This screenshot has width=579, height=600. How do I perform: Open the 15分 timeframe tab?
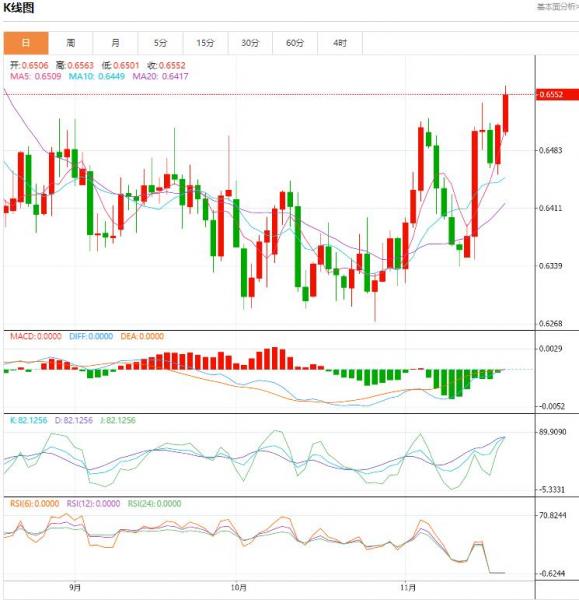click(206, 43)
